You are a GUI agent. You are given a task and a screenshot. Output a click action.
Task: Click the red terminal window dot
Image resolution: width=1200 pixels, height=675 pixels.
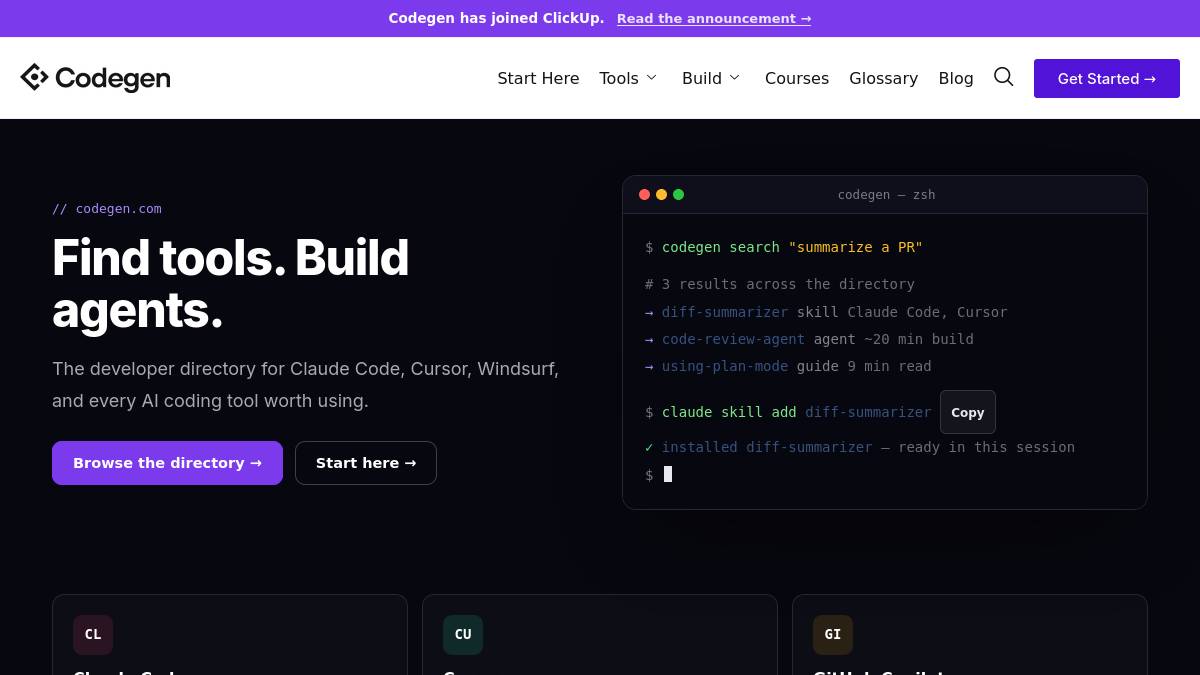click(644, 194)
